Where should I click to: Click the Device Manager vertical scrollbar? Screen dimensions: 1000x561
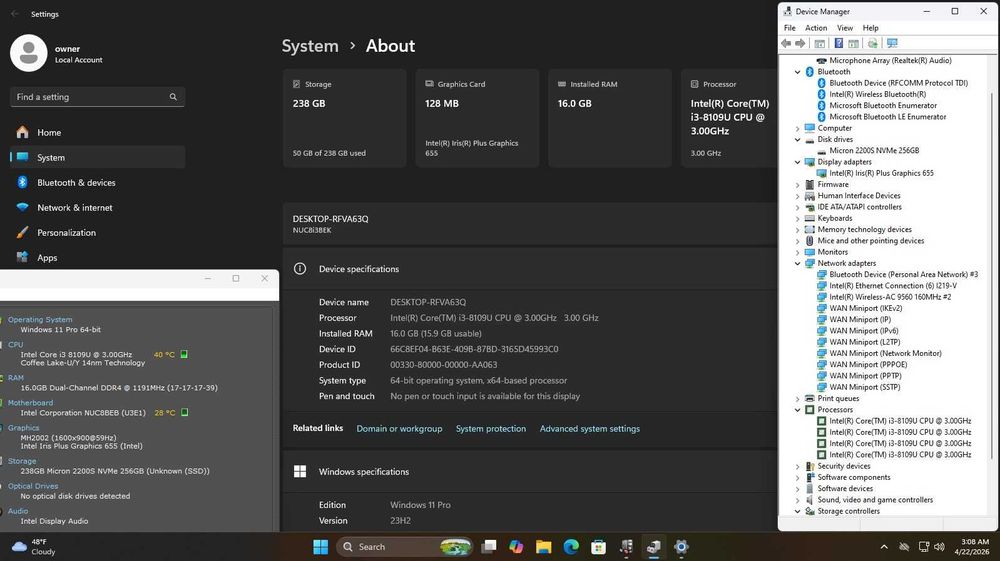pyautogui.click(x=992, y=274)
